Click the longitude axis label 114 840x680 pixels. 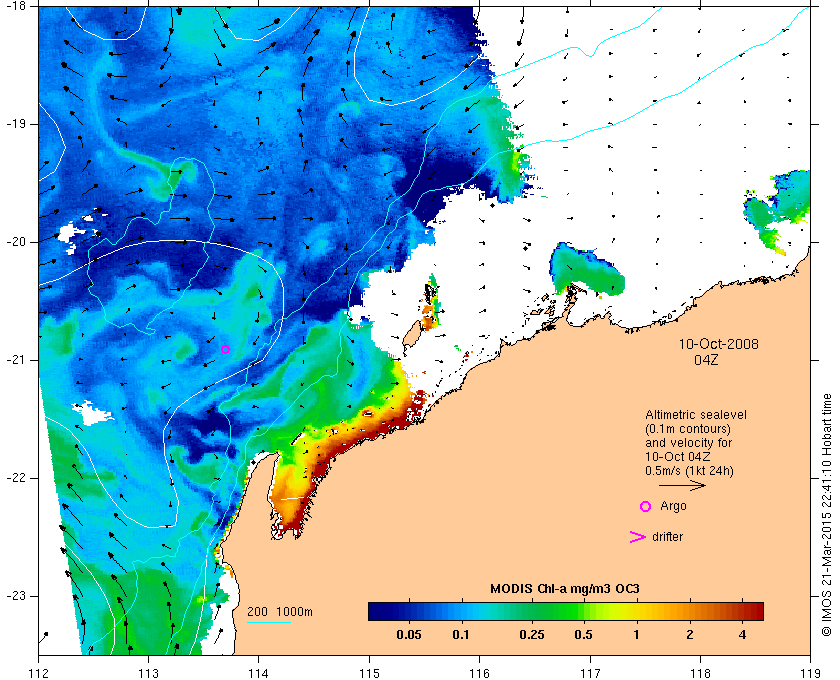259,674
